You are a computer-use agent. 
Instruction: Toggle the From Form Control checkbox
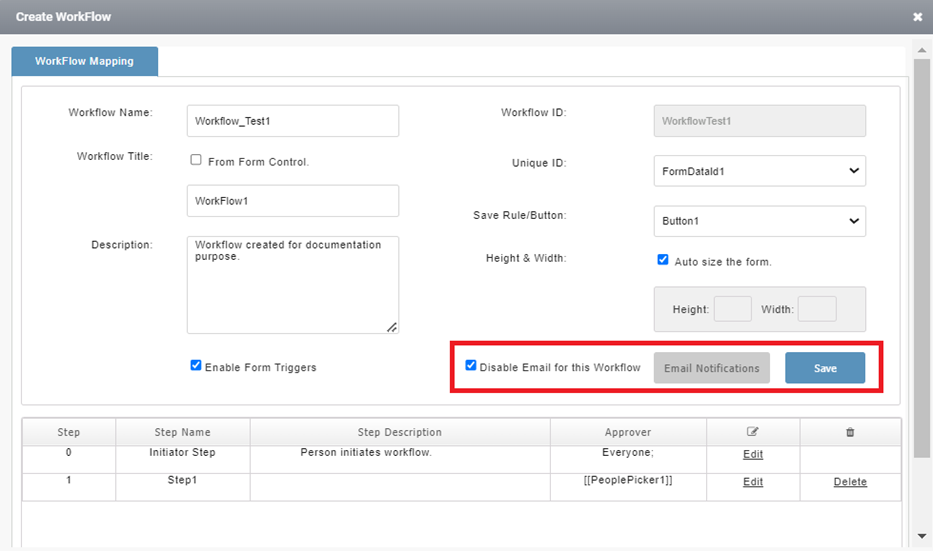point(196,160)
